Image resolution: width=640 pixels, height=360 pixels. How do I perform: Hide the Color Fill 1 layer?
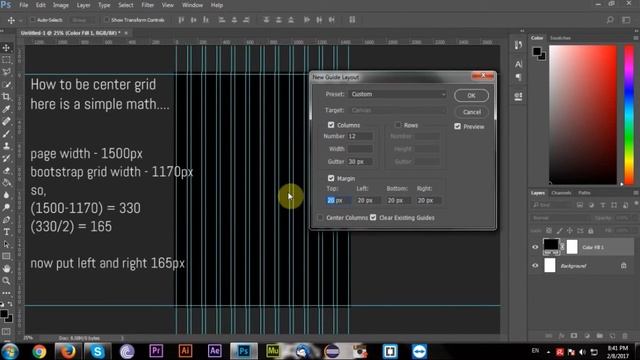[535, 247]
